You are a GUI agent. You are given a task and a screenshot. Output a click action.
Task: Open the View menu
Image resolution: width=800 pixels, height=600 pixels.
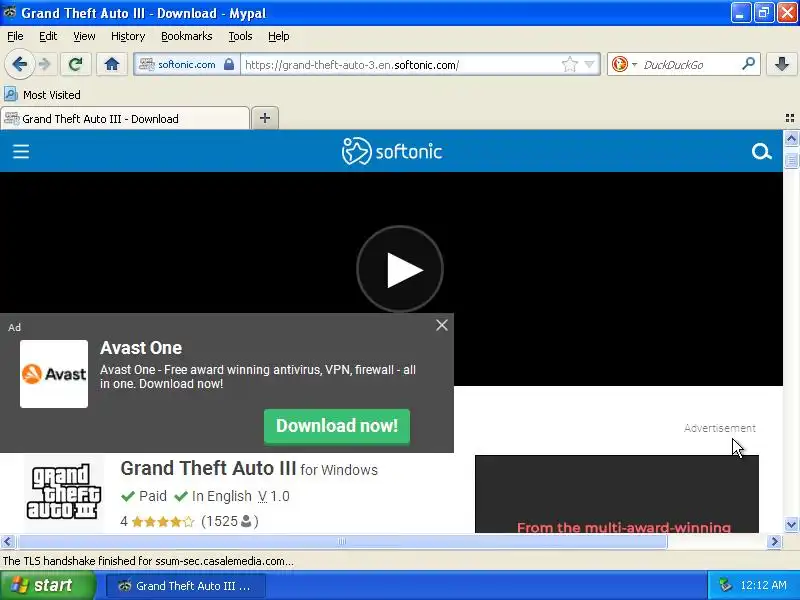coord(84,36)
